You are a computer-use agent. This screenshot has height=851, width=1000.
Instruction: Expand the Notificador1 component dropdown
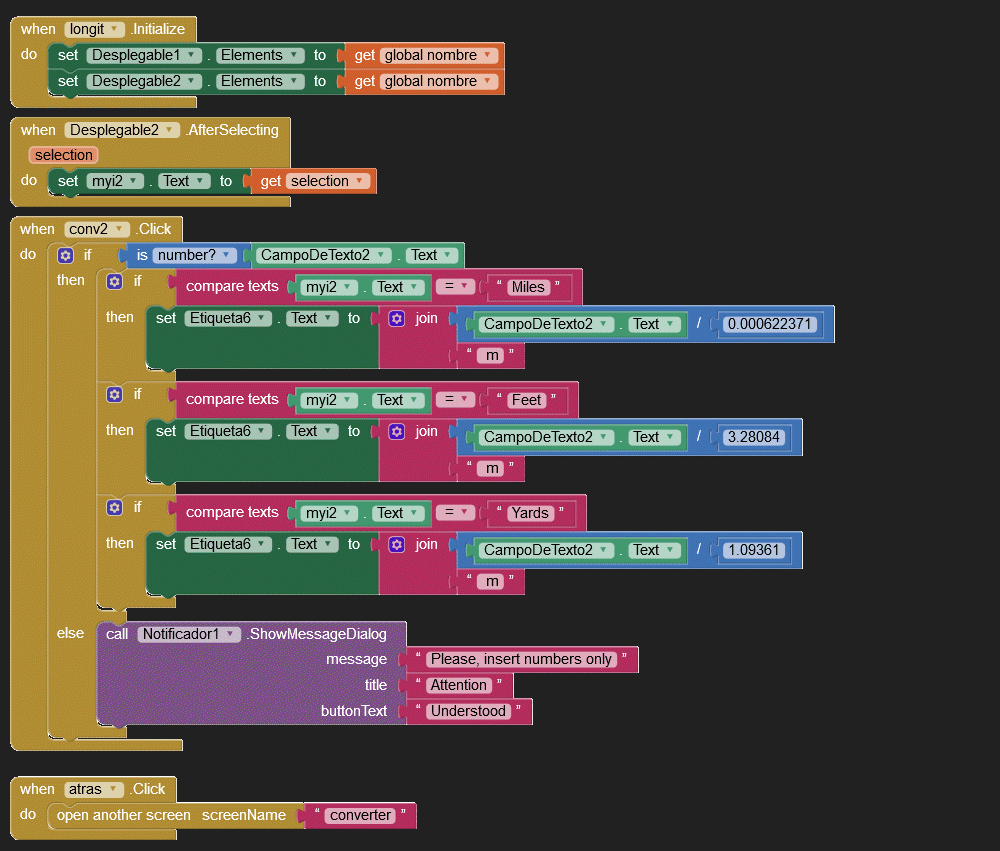[x=231, y=634]
